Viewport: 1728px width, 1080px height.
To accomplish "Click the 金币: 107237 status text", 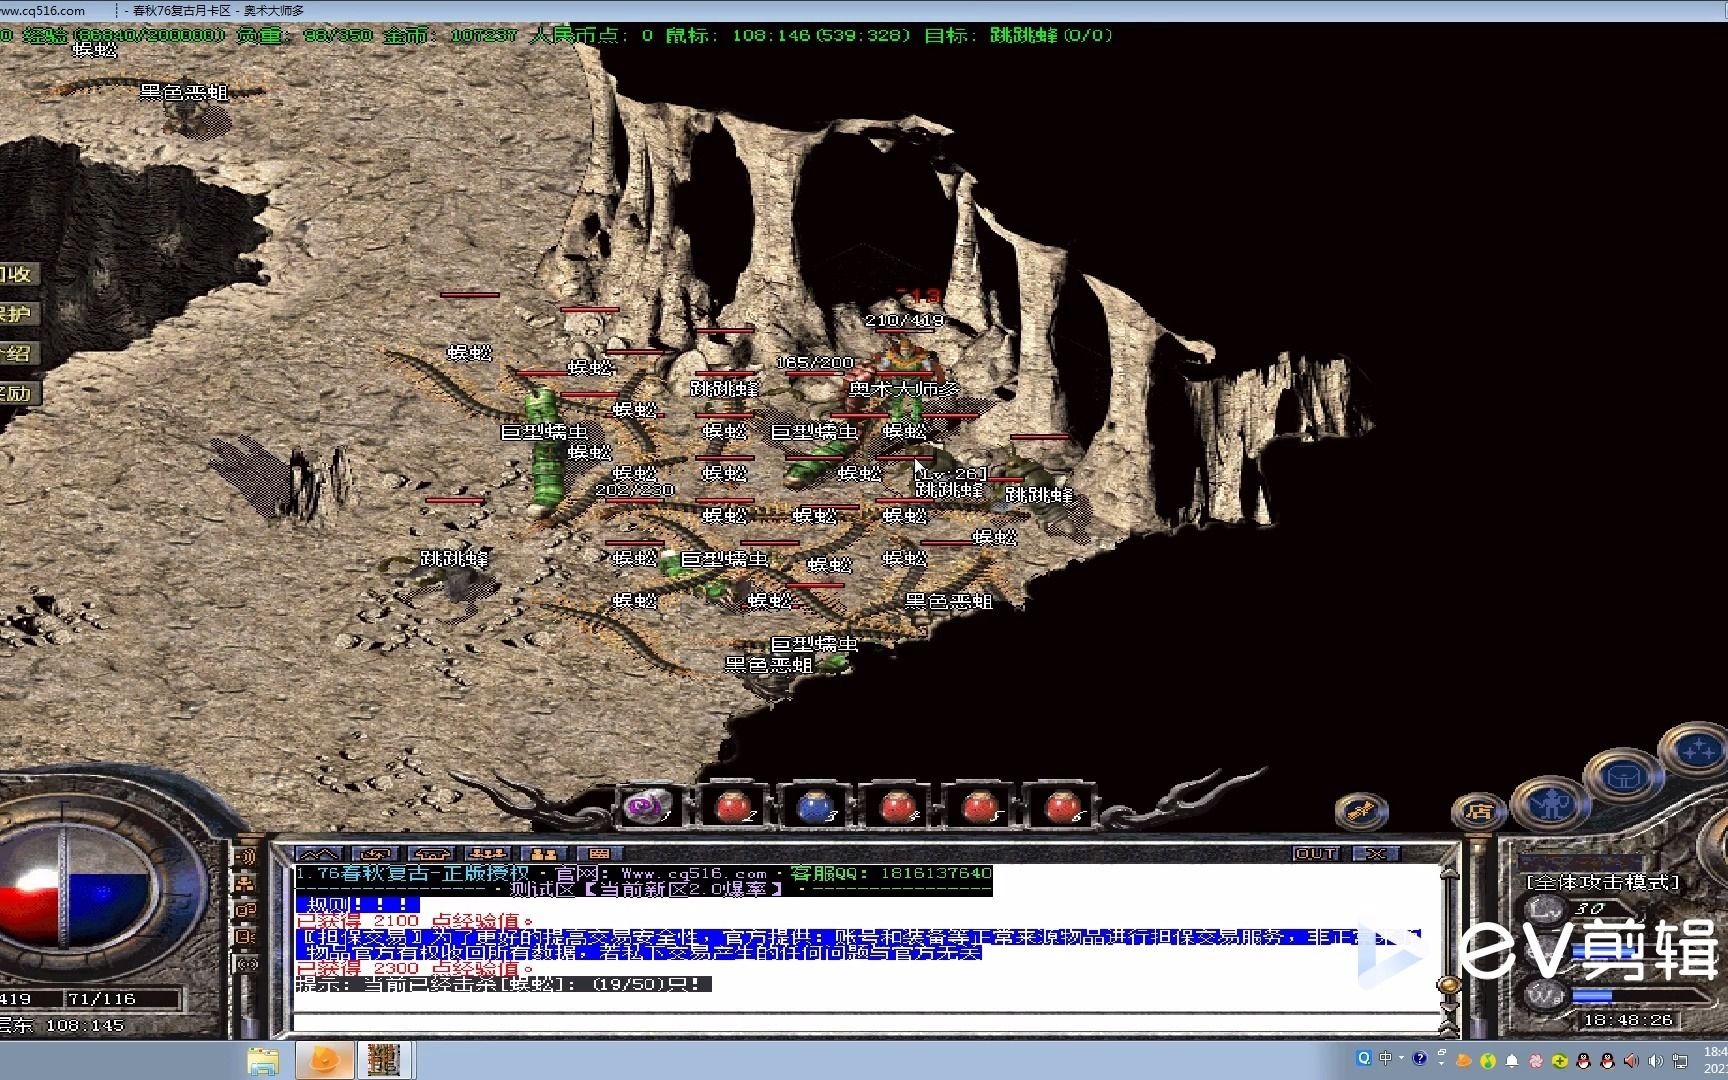I will tap(451, 35).
